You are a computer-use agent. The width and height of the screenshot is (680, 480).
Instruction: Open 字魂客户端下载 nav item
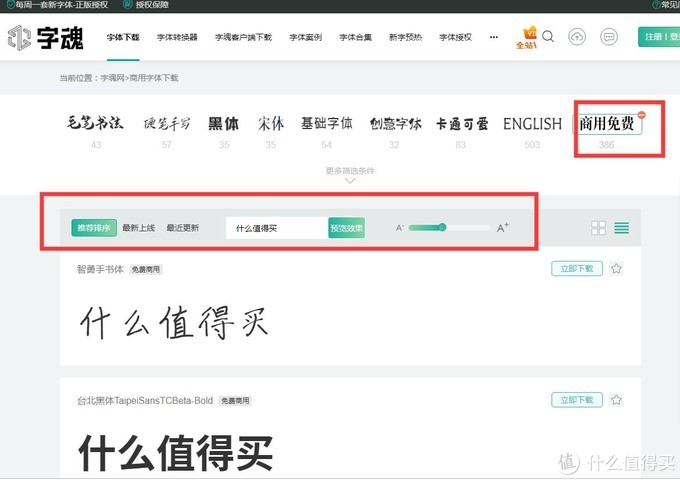click(243, 37)
